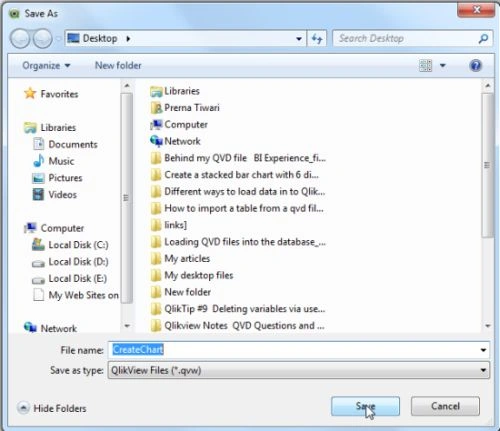Collapse folders with Hide Folders arrow
500x431 pixels.
pos(23,408)
